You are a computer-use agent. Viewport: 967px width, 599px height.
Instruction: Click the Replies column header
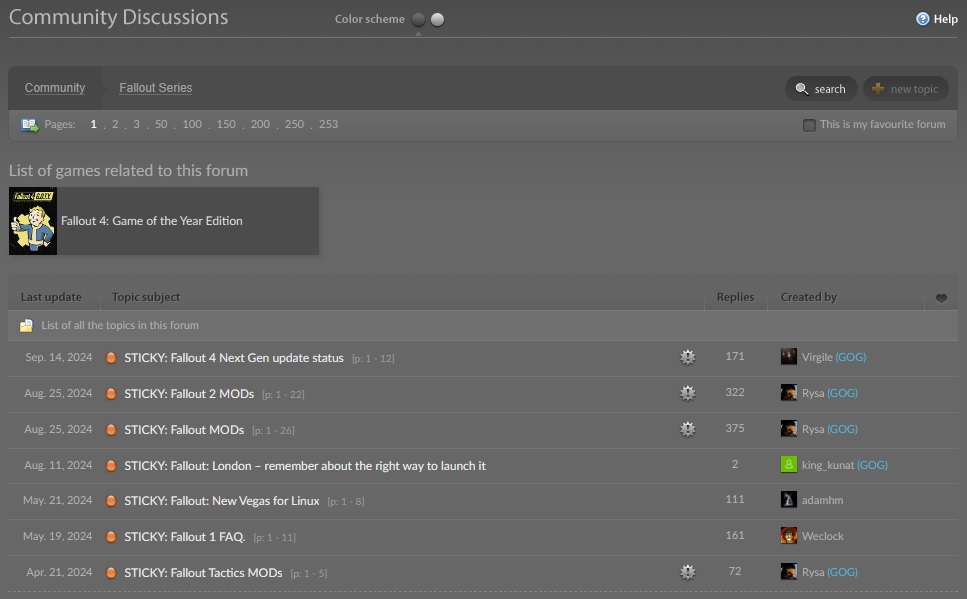pyautogui.click(x=735, y=297)
